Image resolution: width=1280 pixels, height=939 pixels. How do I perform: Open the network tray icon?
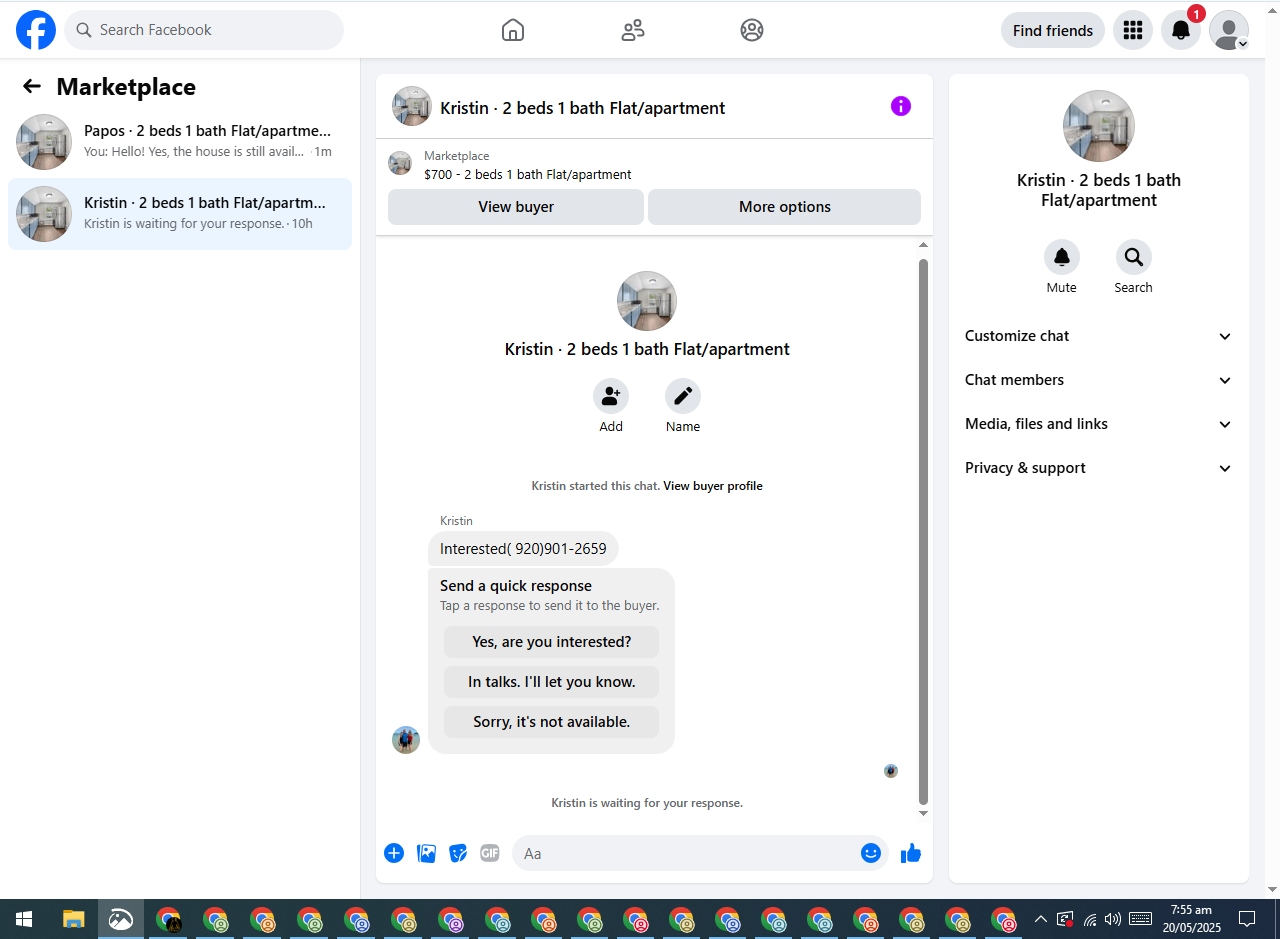tap(1090, 919)
